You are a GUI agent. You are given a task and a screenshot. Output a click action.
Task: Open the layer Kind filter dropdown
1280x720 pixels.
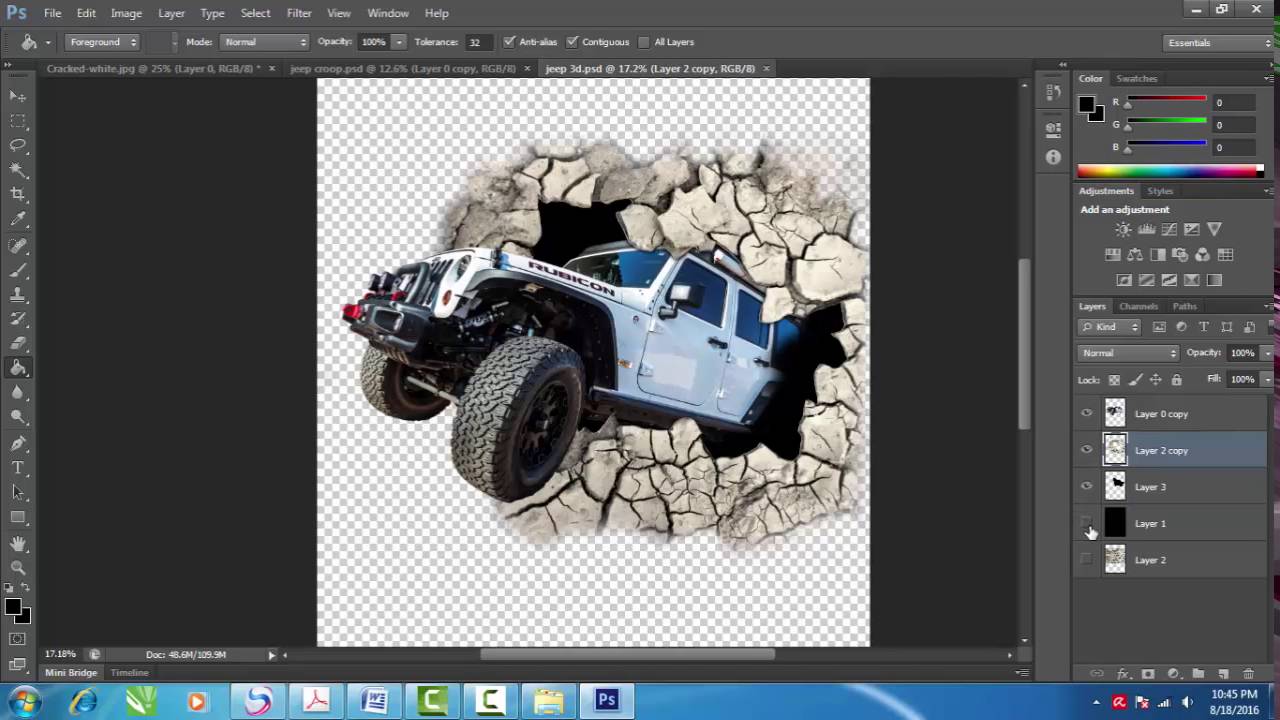(x=1110, y=327)
